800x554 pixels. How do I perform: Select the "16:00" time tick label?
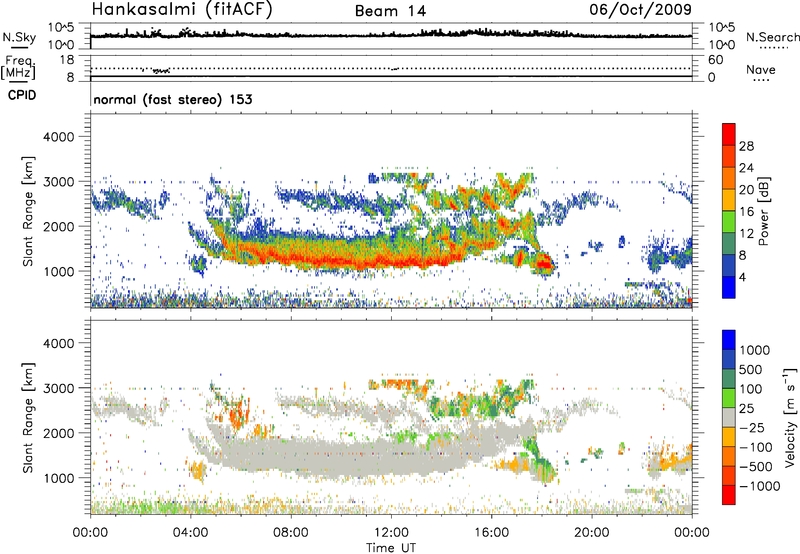[492, 533]
